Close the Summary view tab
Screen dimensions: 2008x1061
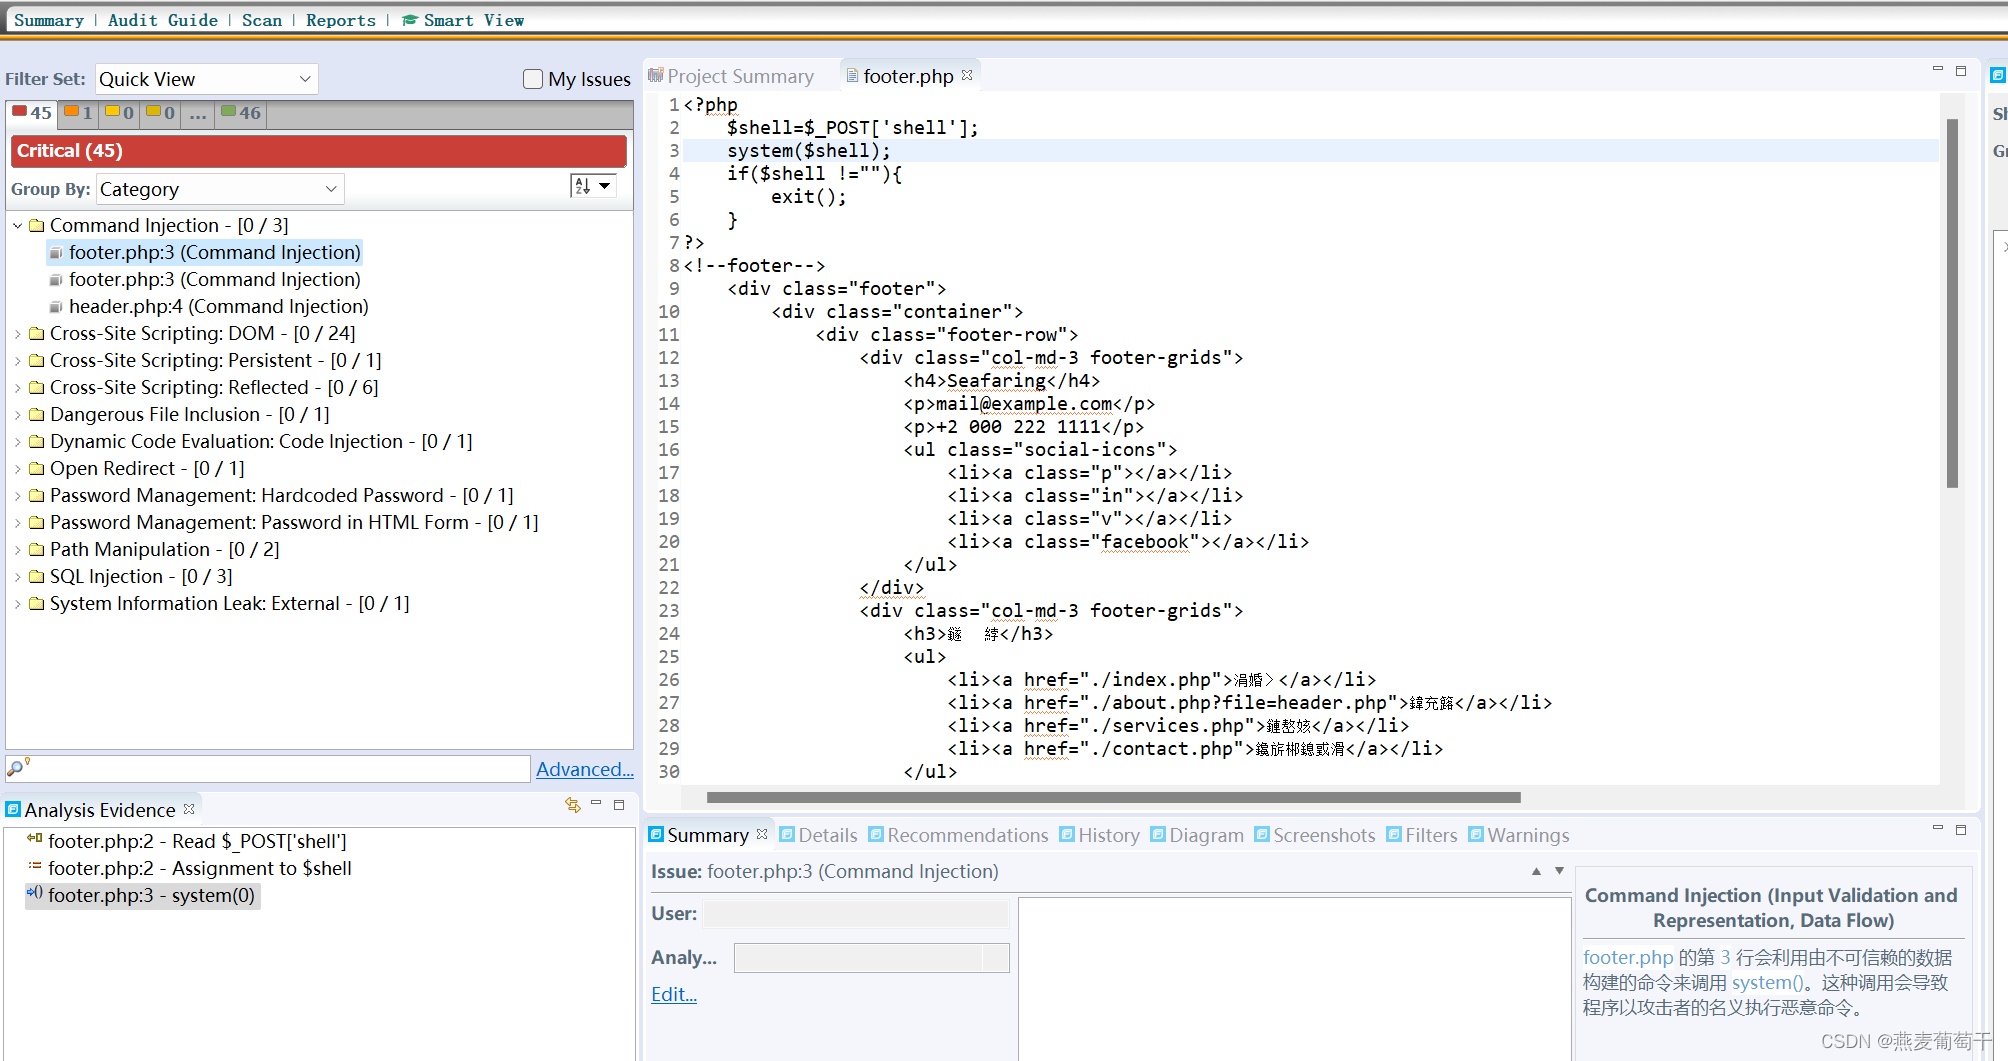pyautogui.click(x=762, y=834)
